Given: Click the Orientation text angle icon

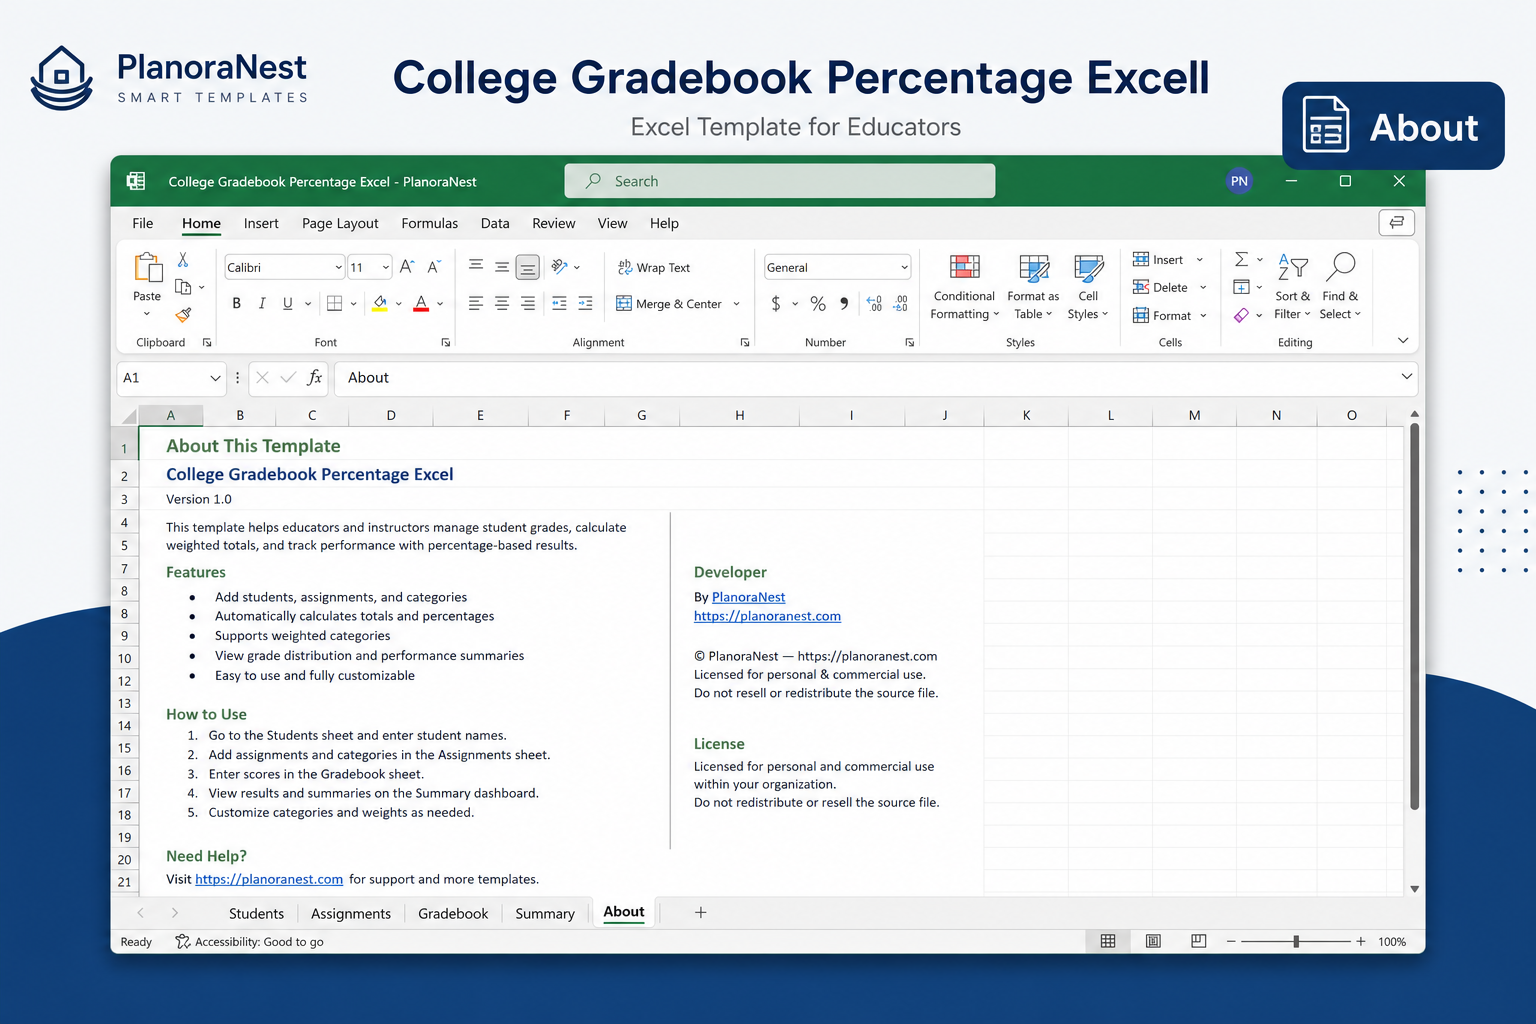Looking at the screenshot, I should click(560, 266).
